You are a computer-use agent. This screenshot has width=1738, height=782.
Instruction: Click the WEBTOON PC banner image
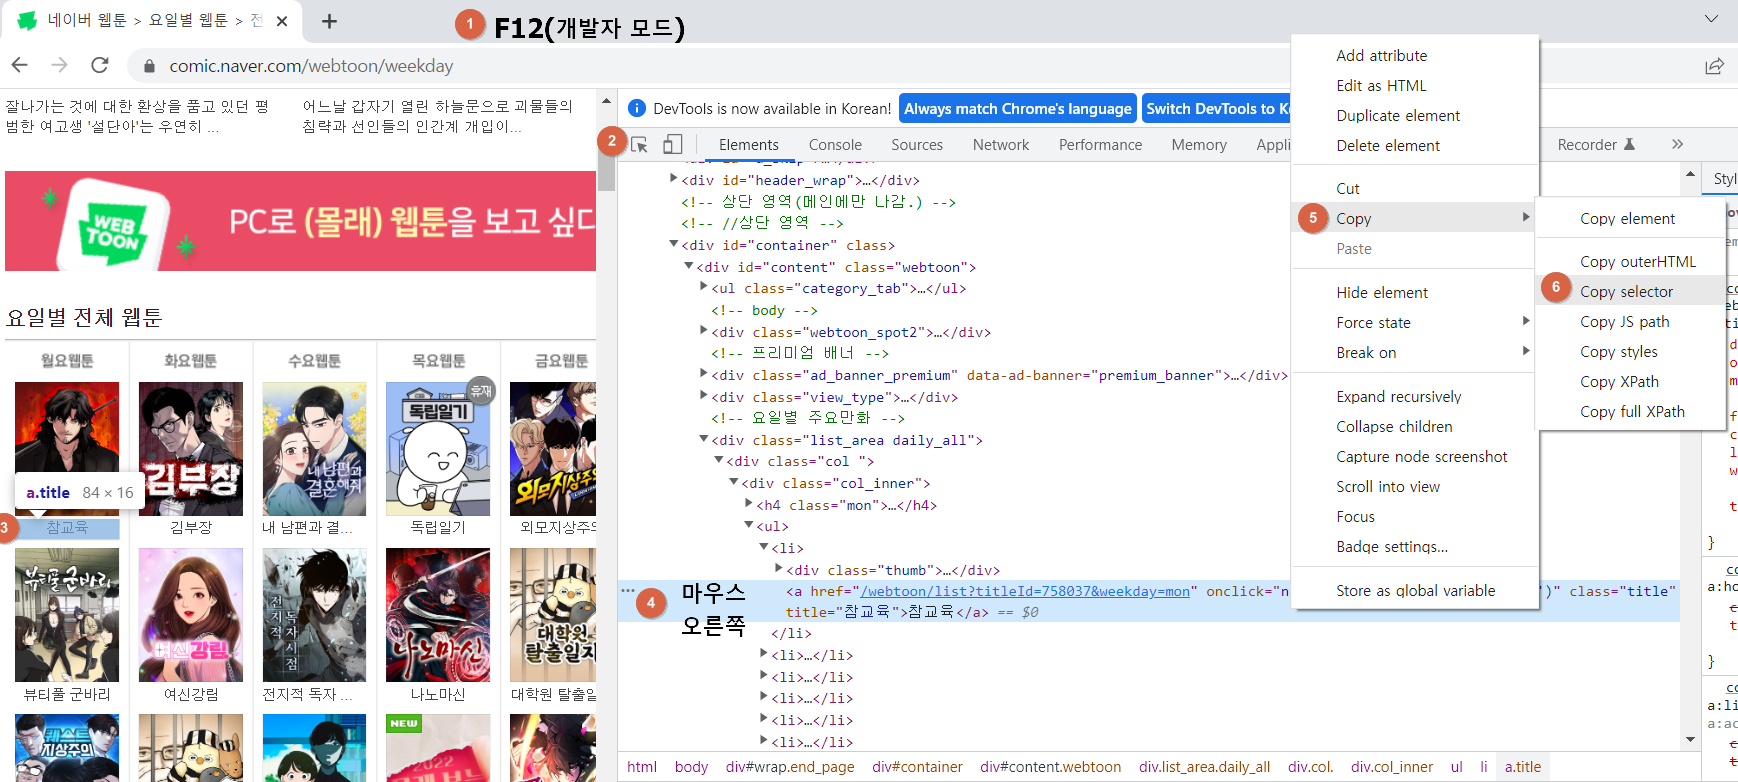coord(300,221)
